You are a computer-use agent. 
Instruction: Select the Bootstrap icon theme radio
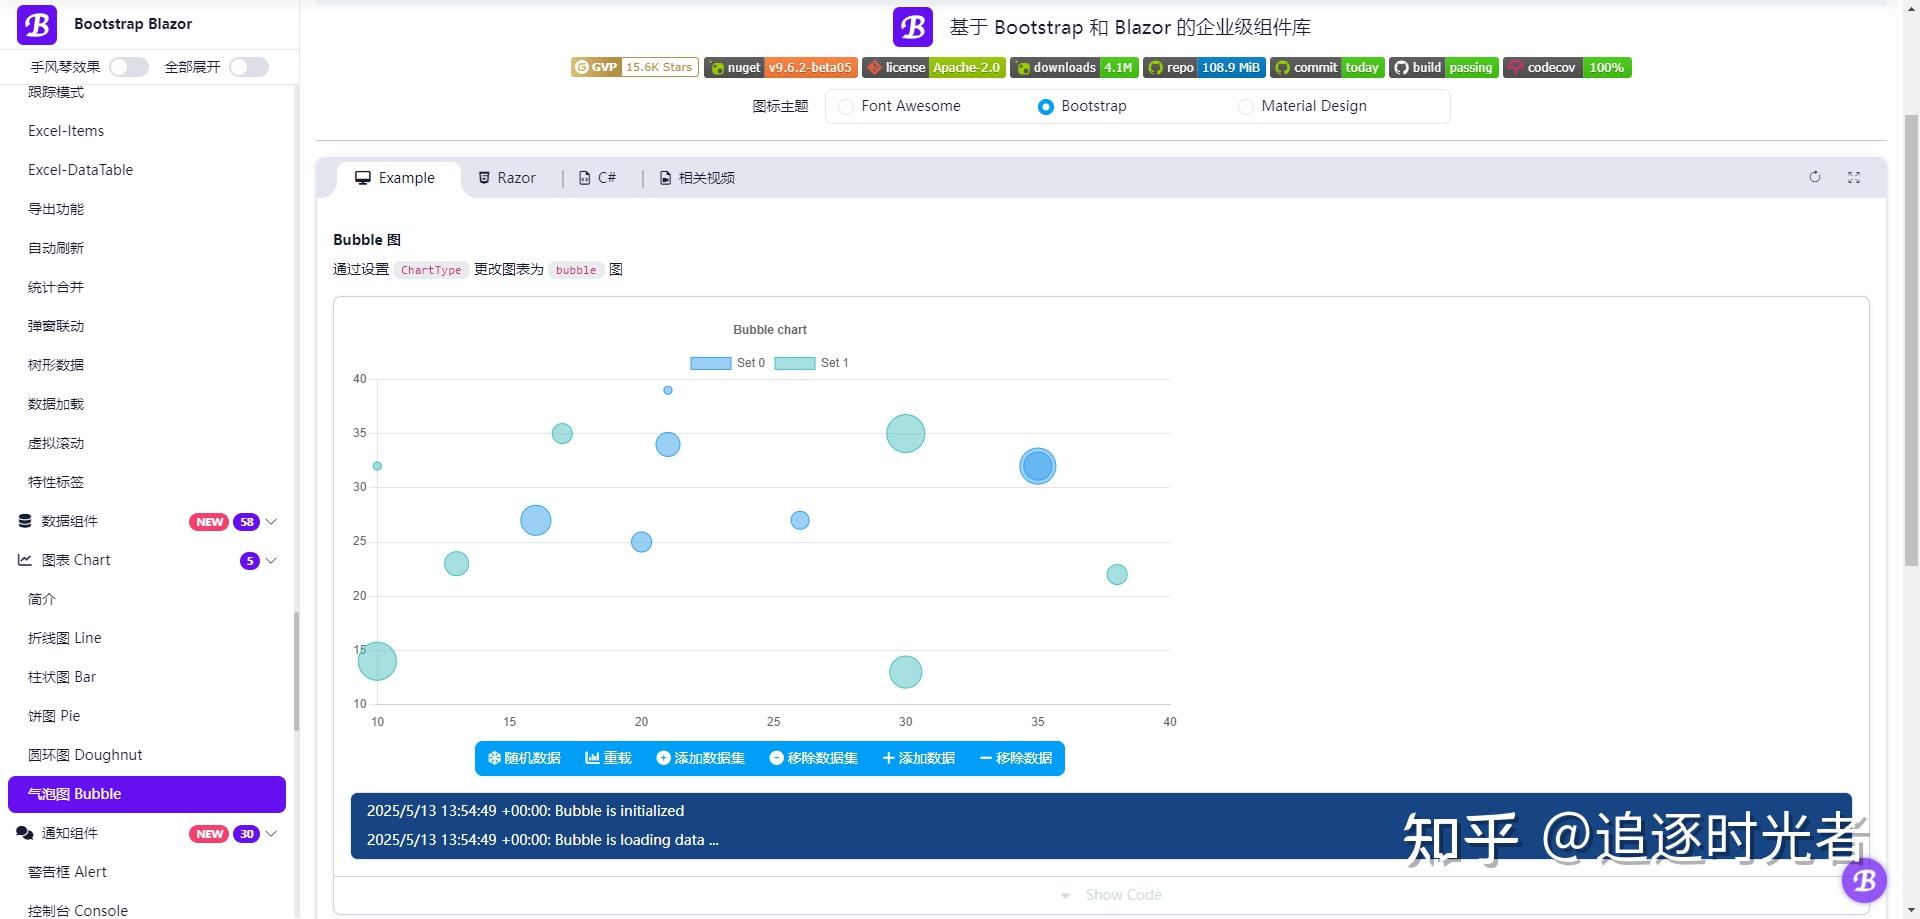[1046, 106]
